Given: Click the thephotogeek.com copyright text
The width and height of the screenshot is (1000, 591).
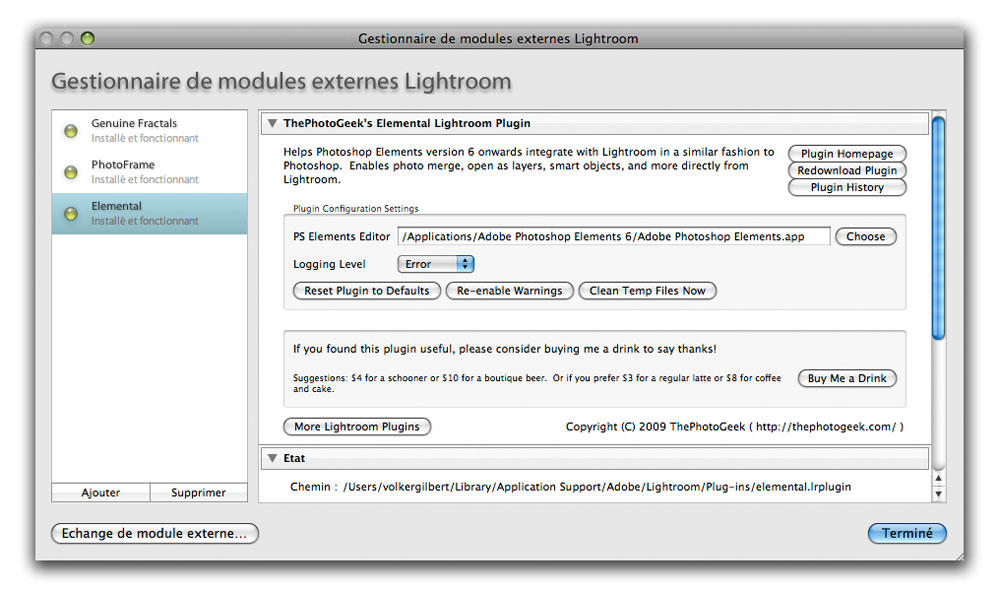Looking at the screenshot, I should point(735,427).
